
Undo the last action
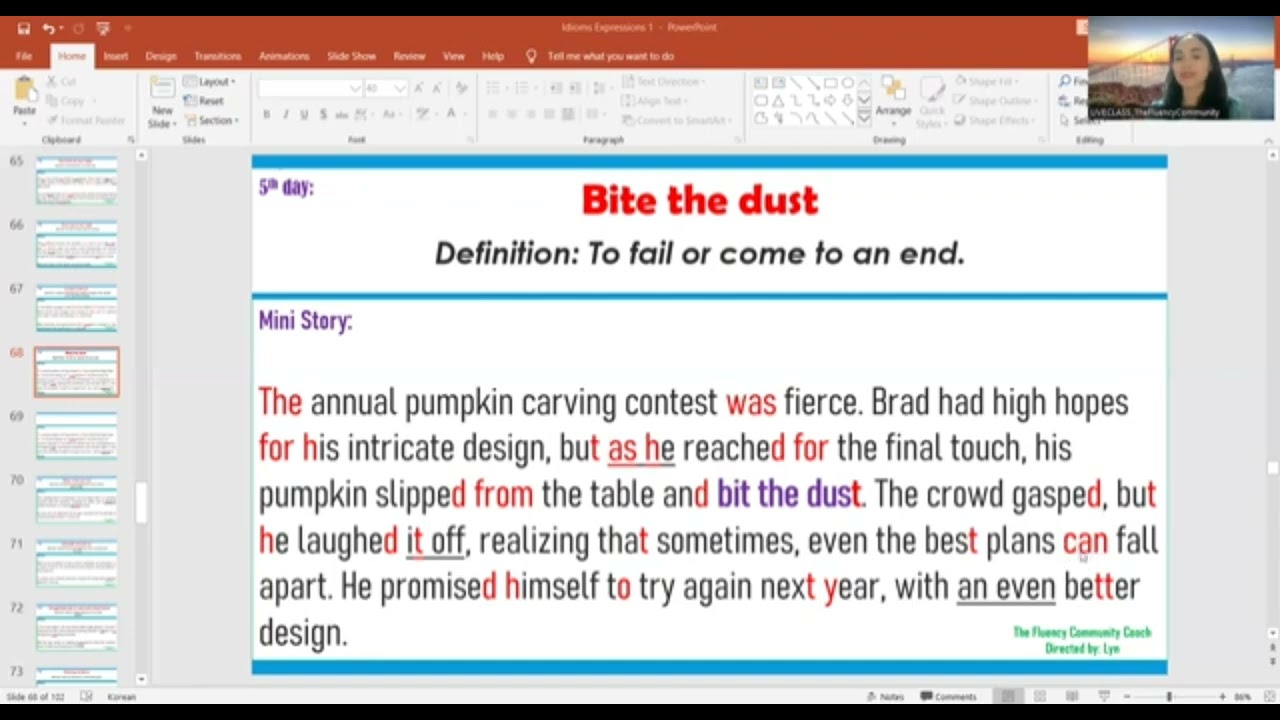pyautogui.click(x=47, y=28)
